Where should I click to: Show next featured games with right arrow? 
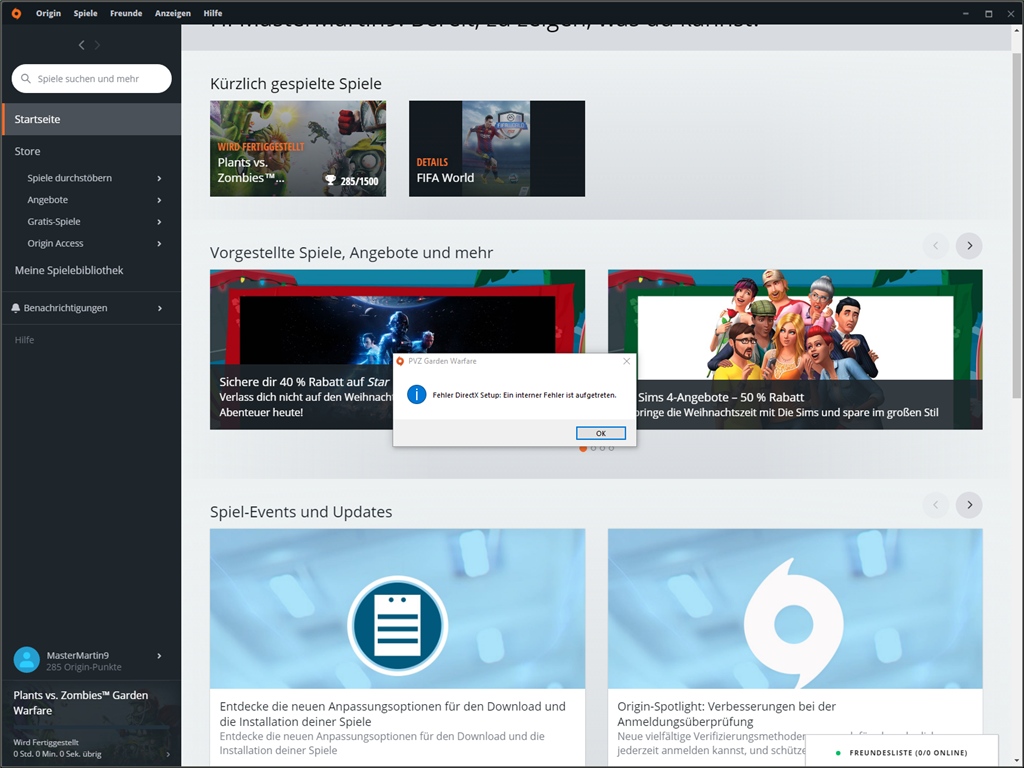[x=969, y=246]
